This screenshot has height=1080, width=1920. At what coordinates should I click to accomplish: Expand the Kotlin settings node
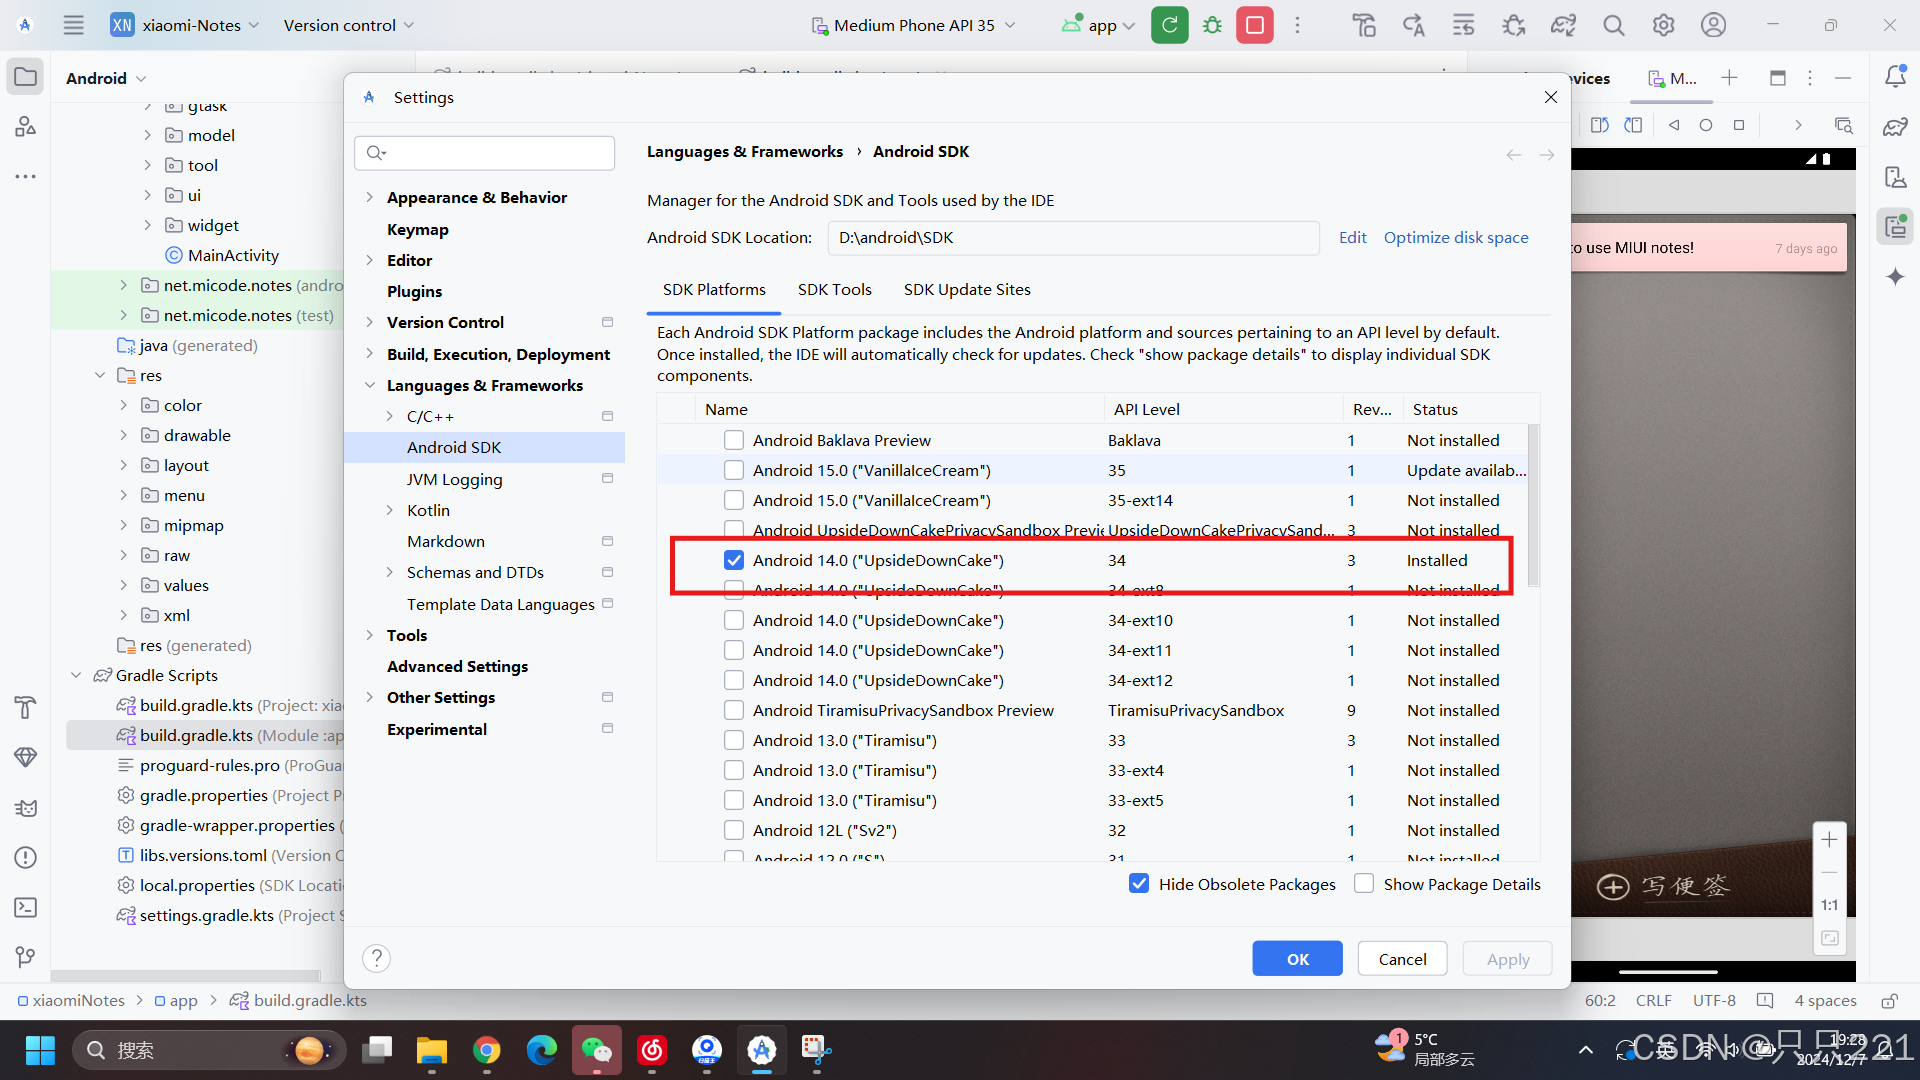point(390,510)
